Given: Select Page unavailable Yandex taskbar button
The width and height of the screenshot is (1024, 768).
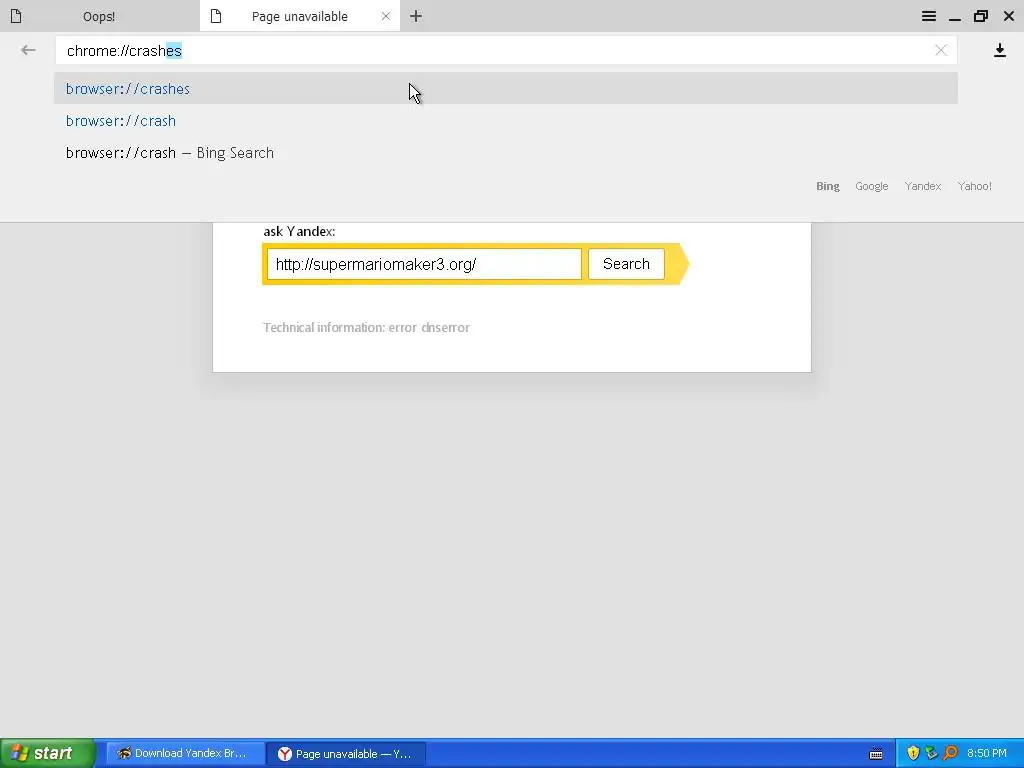Looking at the screenshot, I should click(x=346, y=753).
